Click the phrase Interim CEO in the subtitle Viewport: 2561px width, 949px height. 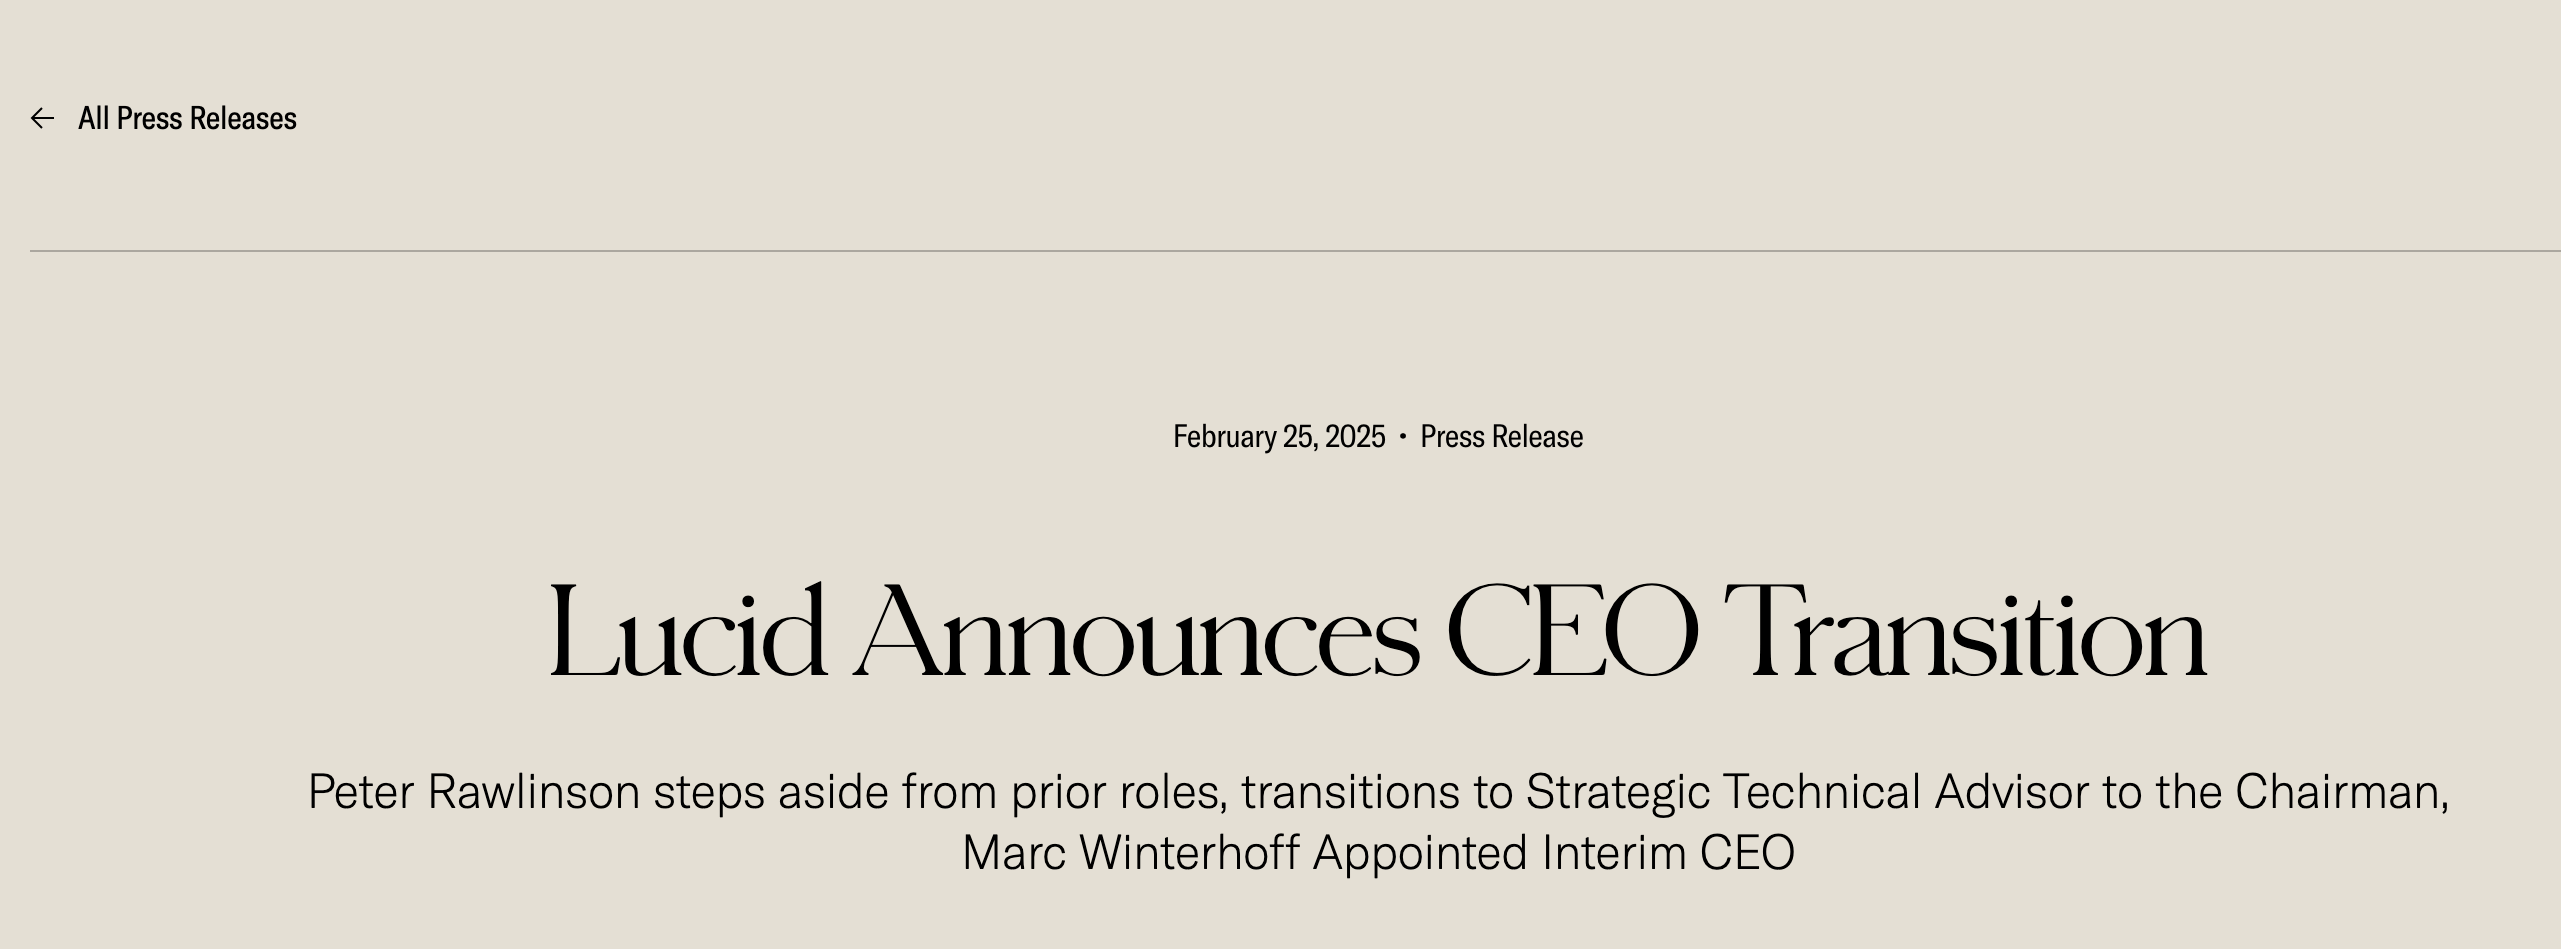click(x=1668, y=853)
